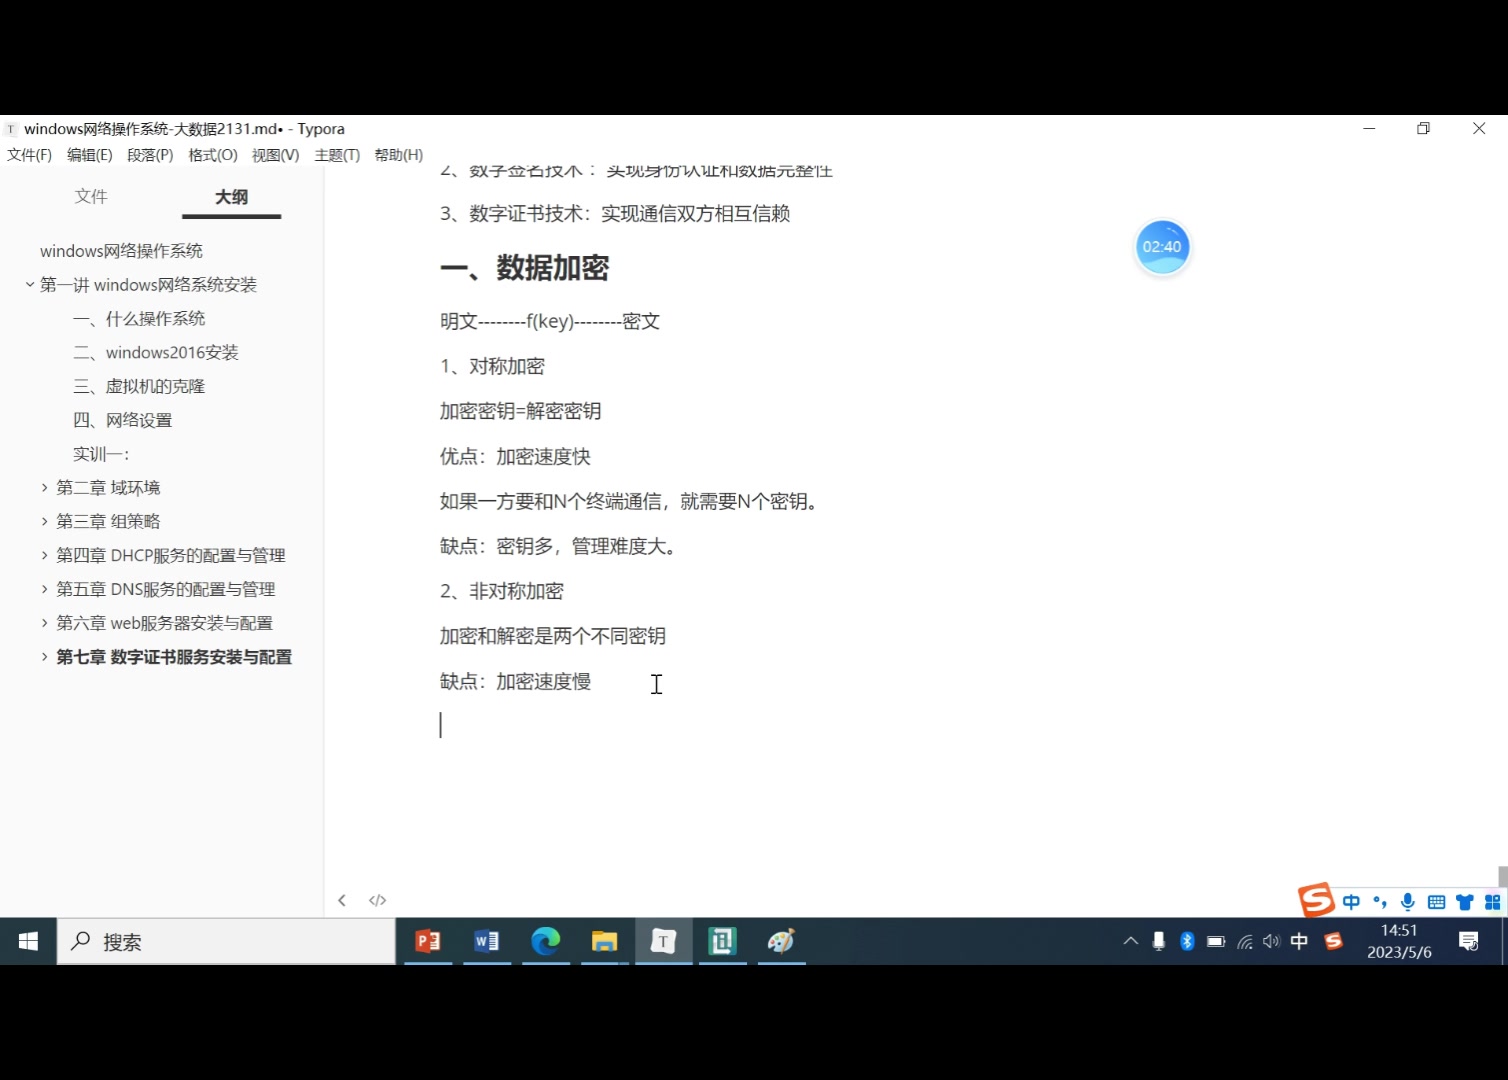Jump to 三、虚拟机的克隆 outline item
The height and width of the screenshot is (1080, 1508).
point(139,387)
